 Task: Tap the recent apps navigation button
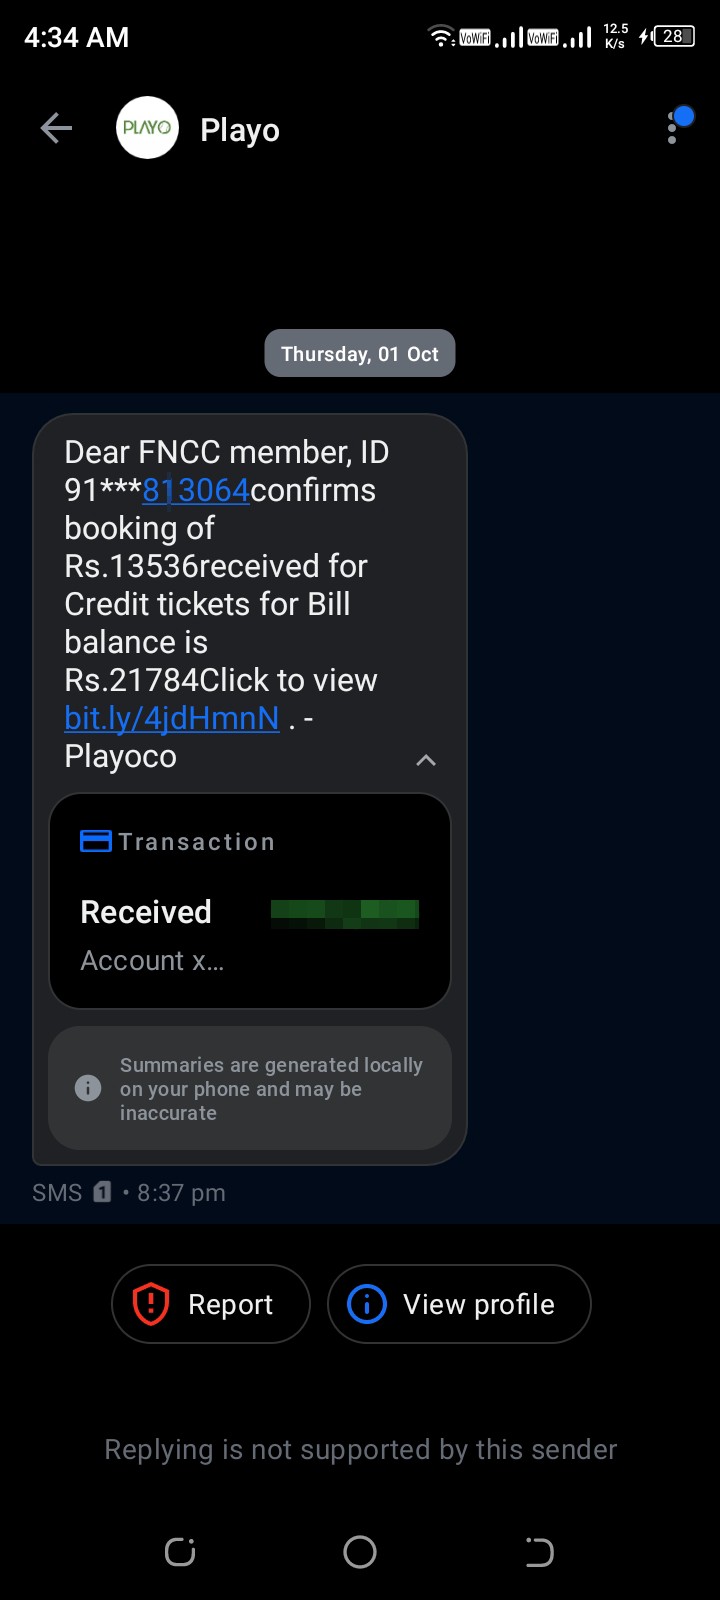click(180, 1552)
